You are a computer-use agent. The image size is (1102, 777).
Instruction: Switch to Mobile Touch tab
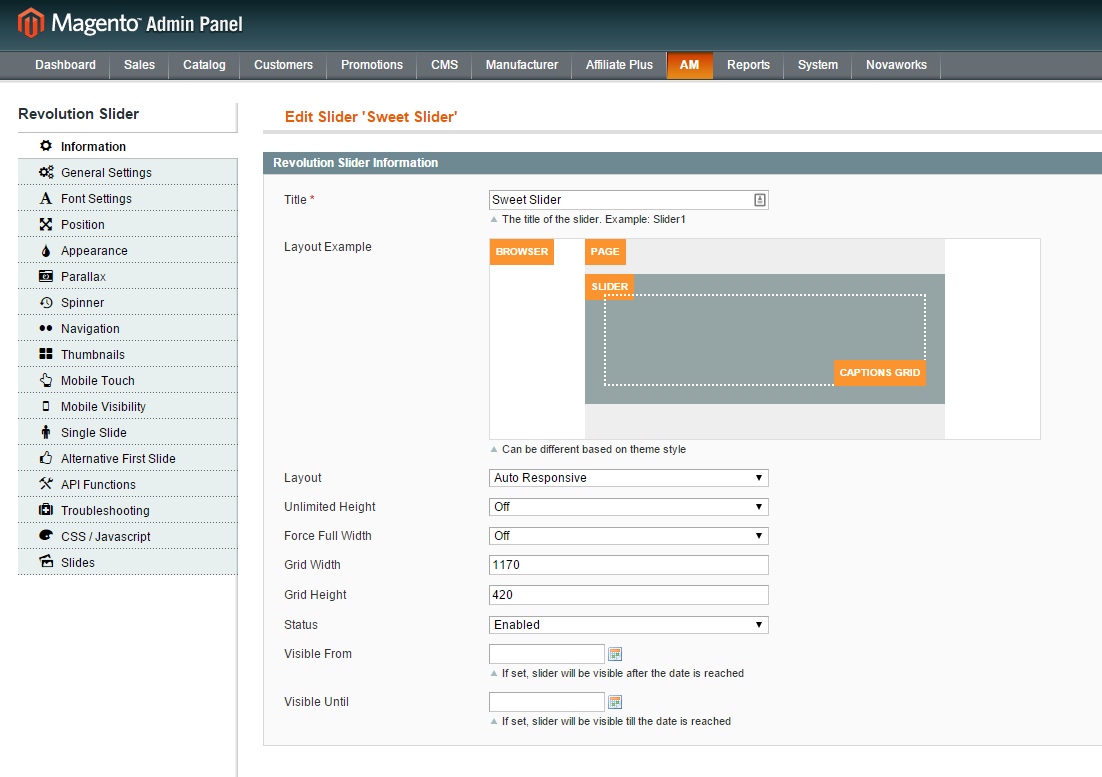coord(127,380)
